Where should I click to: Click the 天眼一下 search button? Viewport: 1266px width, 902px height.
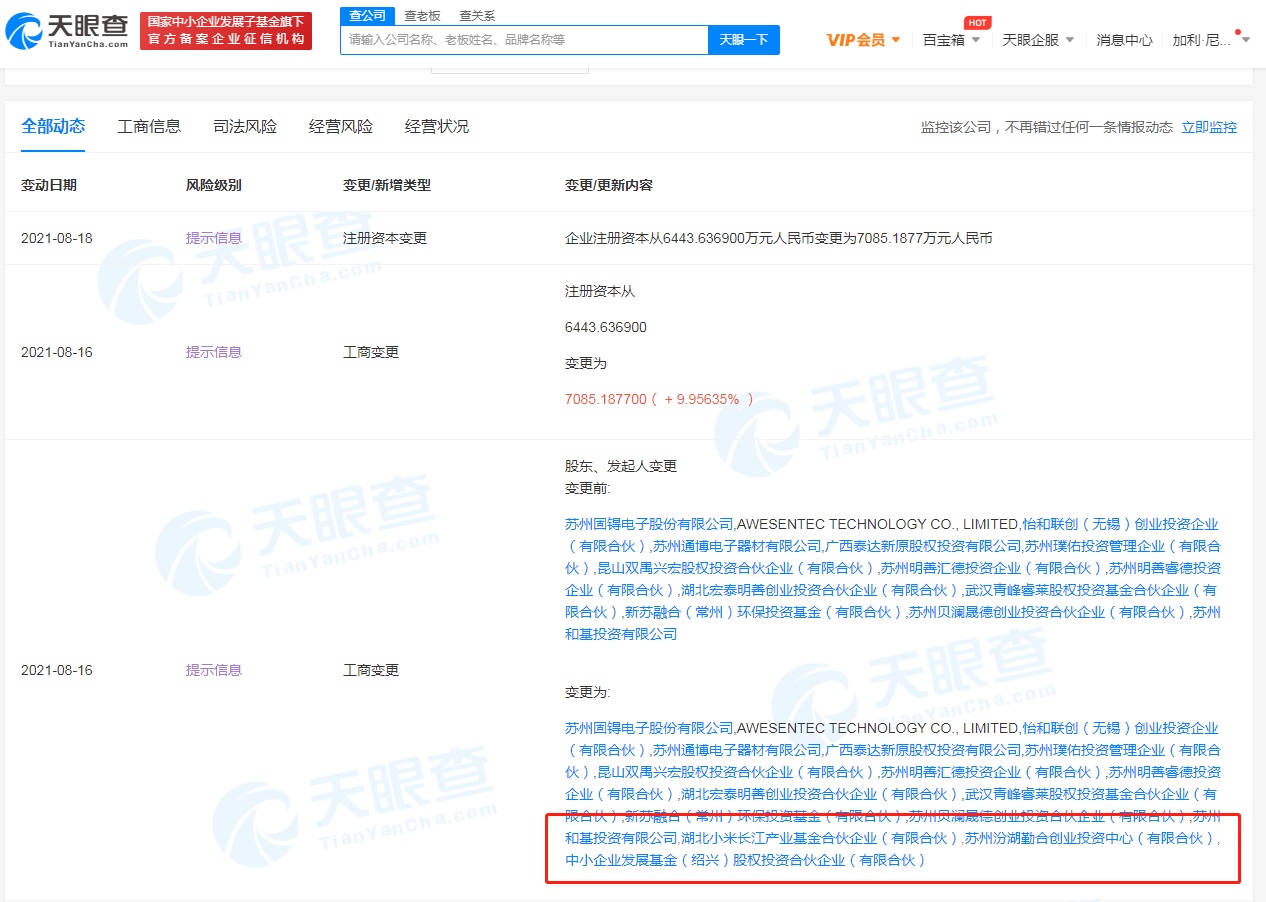pyautogui.click(x=744, y=40)
